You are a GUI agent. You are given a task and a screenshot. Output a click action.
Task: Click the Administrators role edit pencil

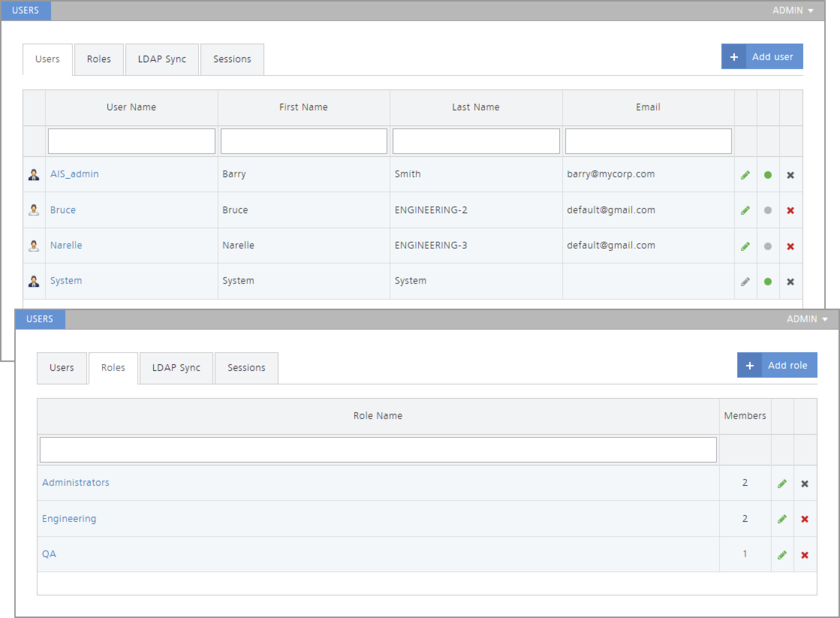coord(782,484)
